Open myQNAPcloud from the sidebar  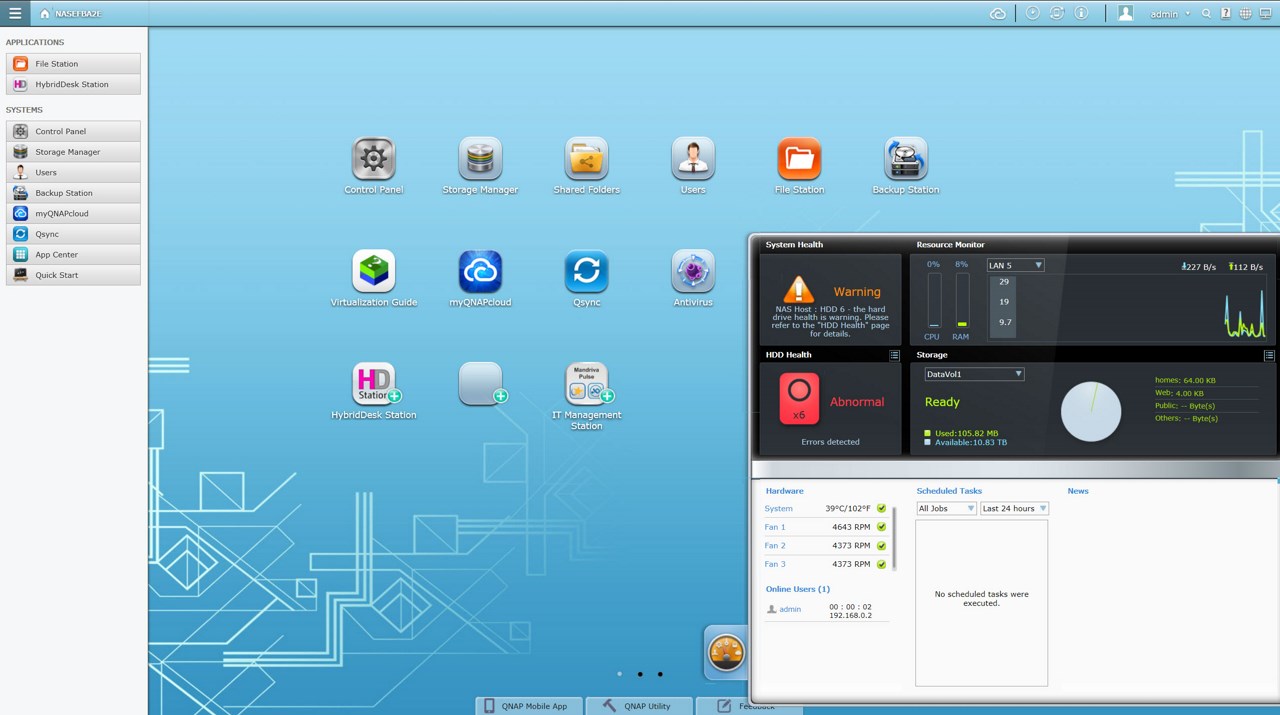coord(73,213)
